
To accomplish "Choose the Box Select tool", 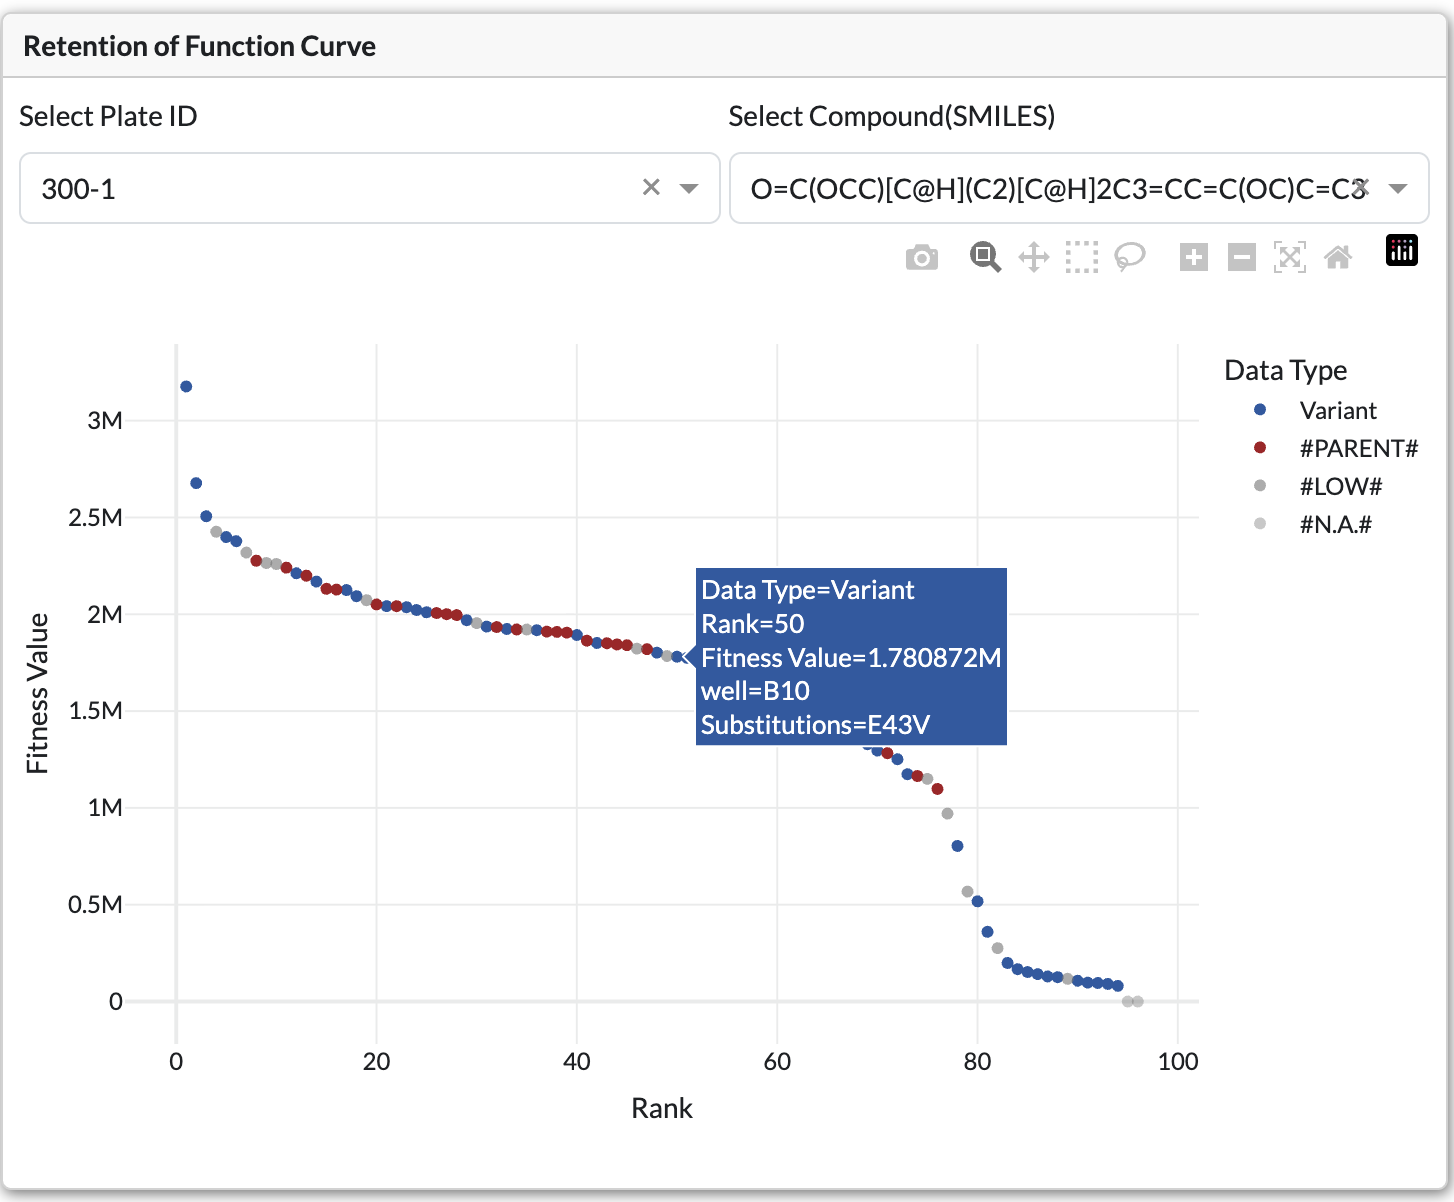I will tap(1081, 257).
